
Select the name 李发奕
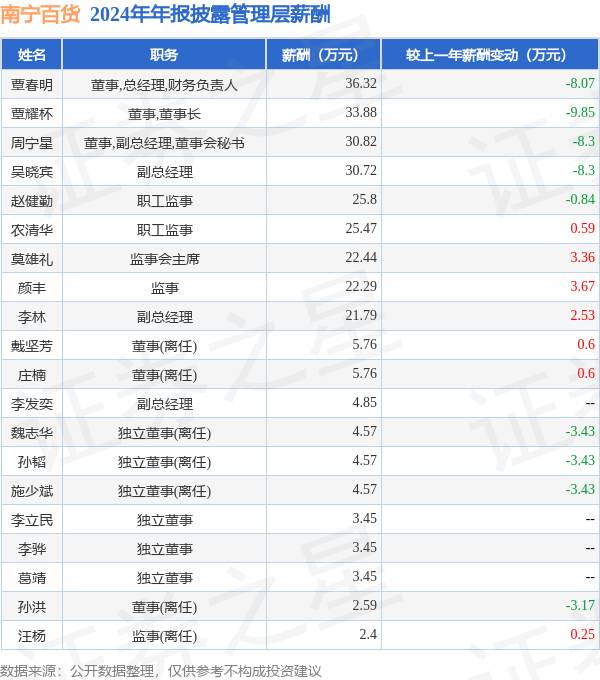32,404
